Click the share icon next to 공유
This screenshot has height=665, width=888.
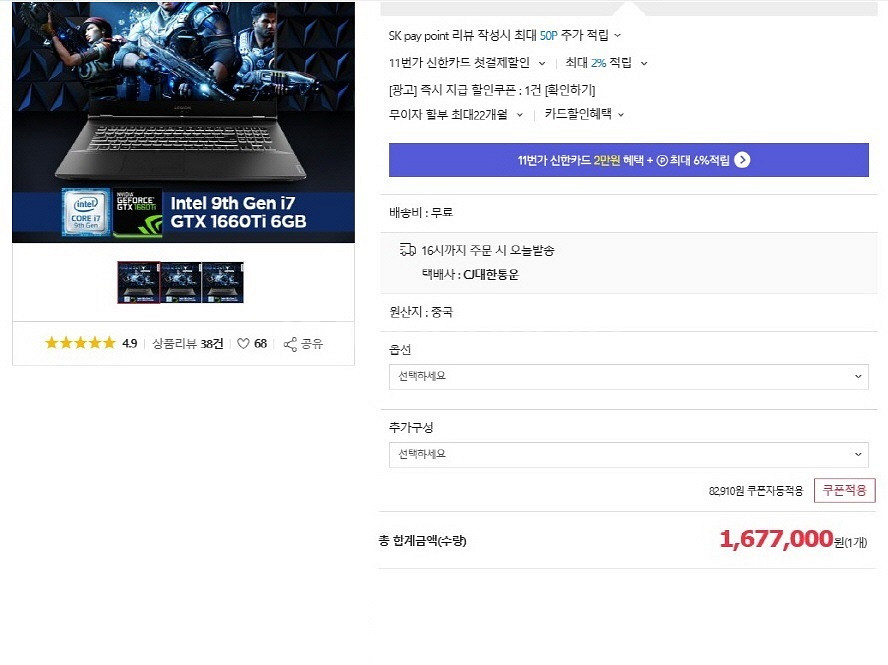(x=290, y=344)
